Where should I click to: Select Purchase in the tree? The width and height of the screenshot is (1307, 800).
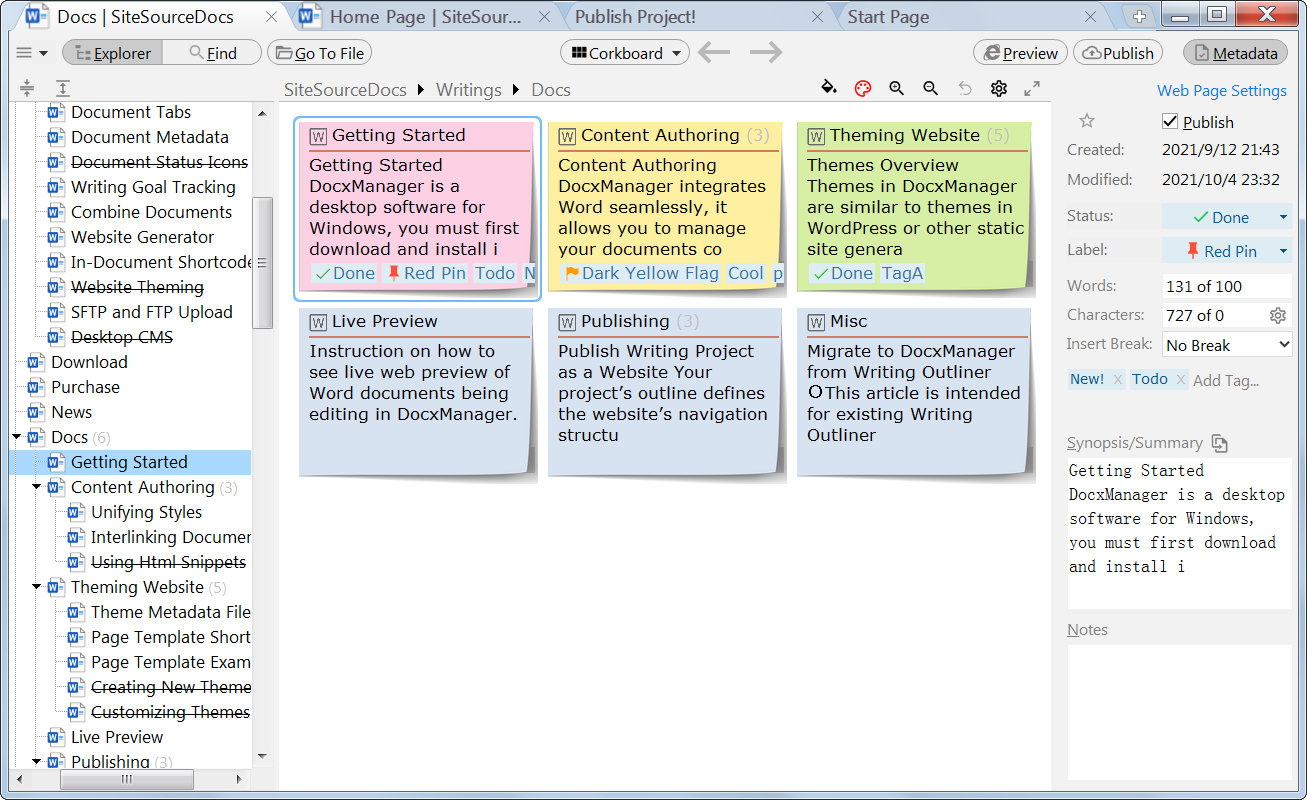pyautogui.click(x=85, y=387)
